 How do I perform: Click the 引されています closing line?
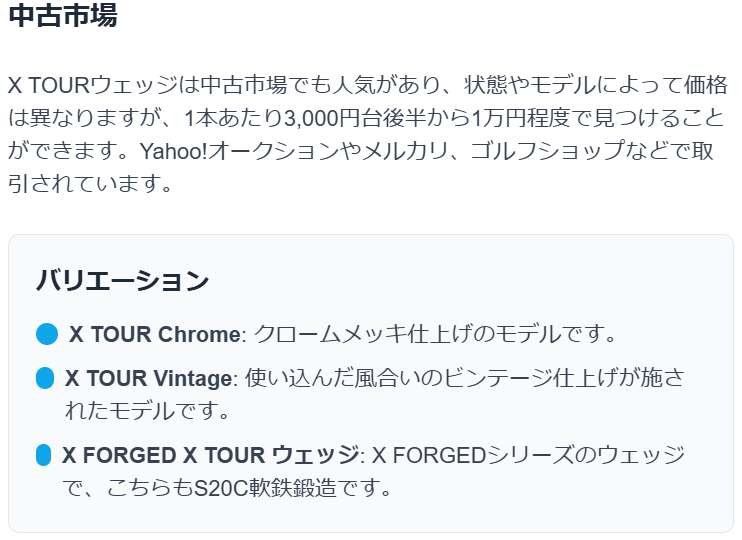point(90,184)
